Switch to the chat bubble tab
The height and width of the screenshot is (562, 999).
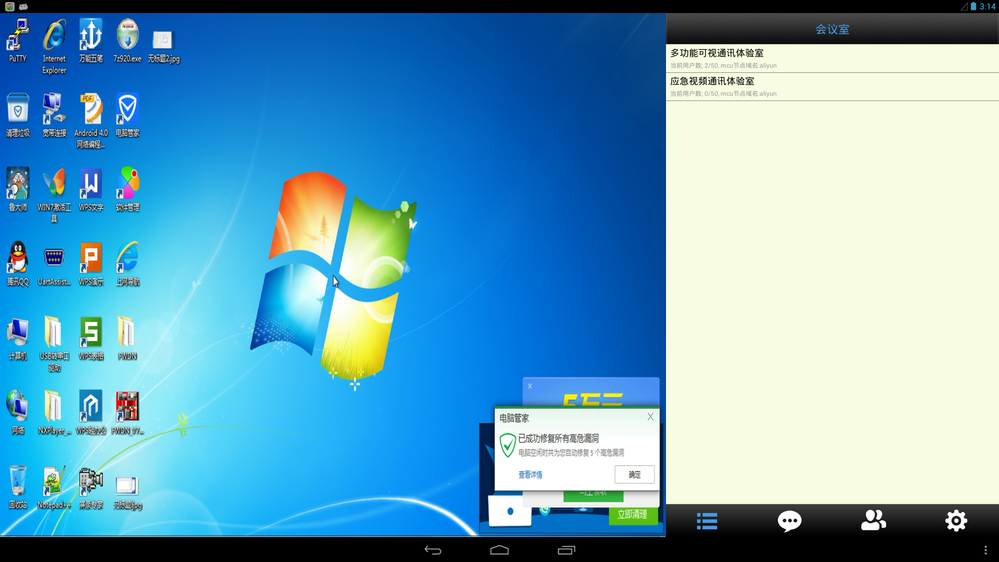click(789, 521)
